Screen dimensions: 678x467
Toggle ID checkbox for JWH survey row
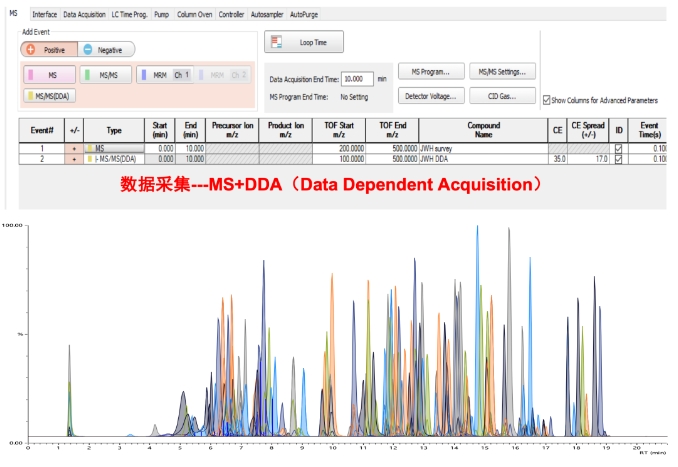(x=617, y=148)
